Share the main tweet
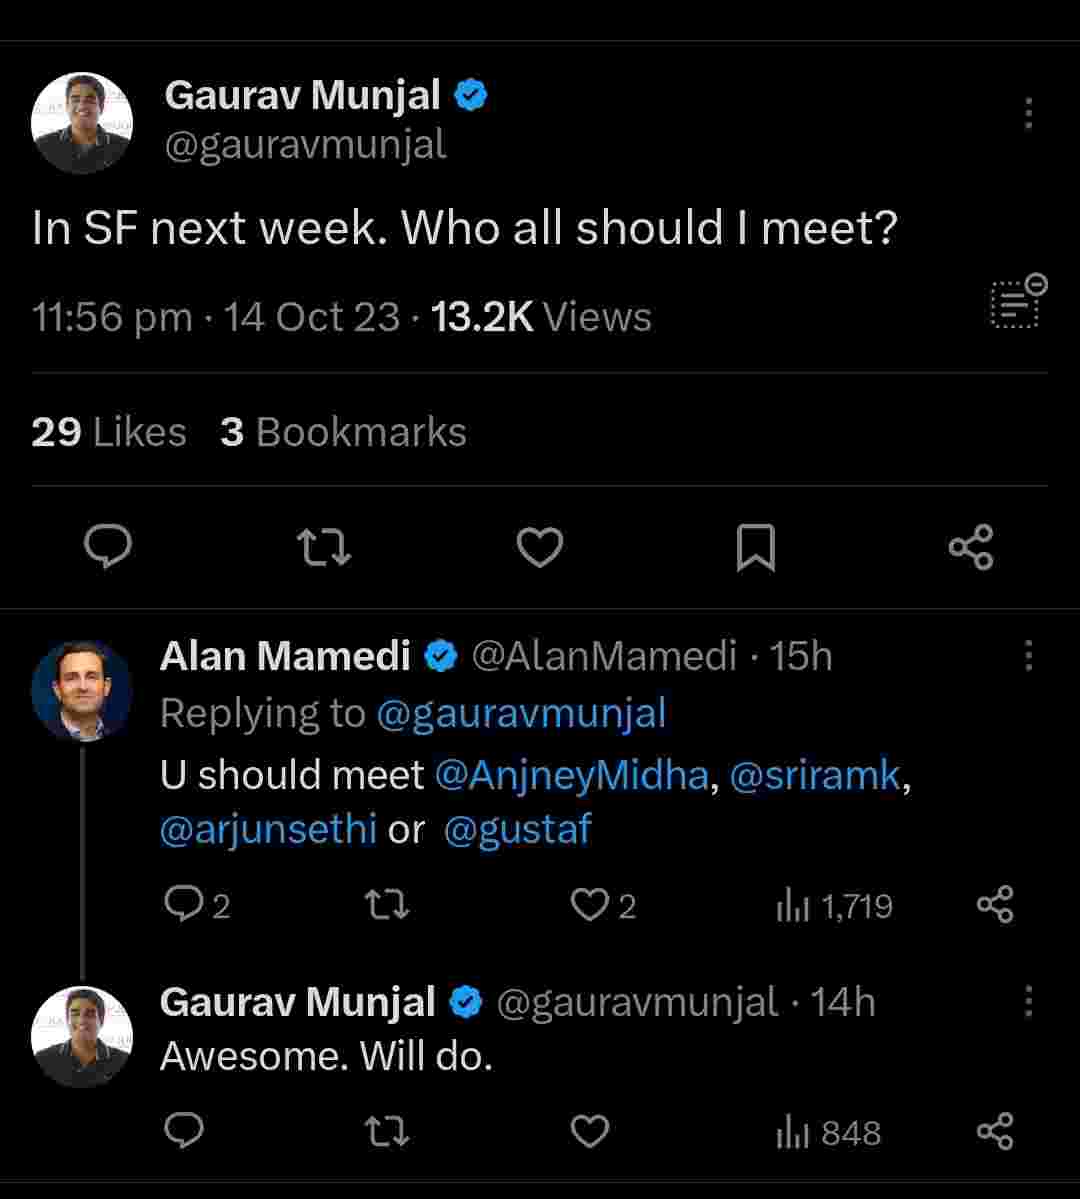 [970, 547]
